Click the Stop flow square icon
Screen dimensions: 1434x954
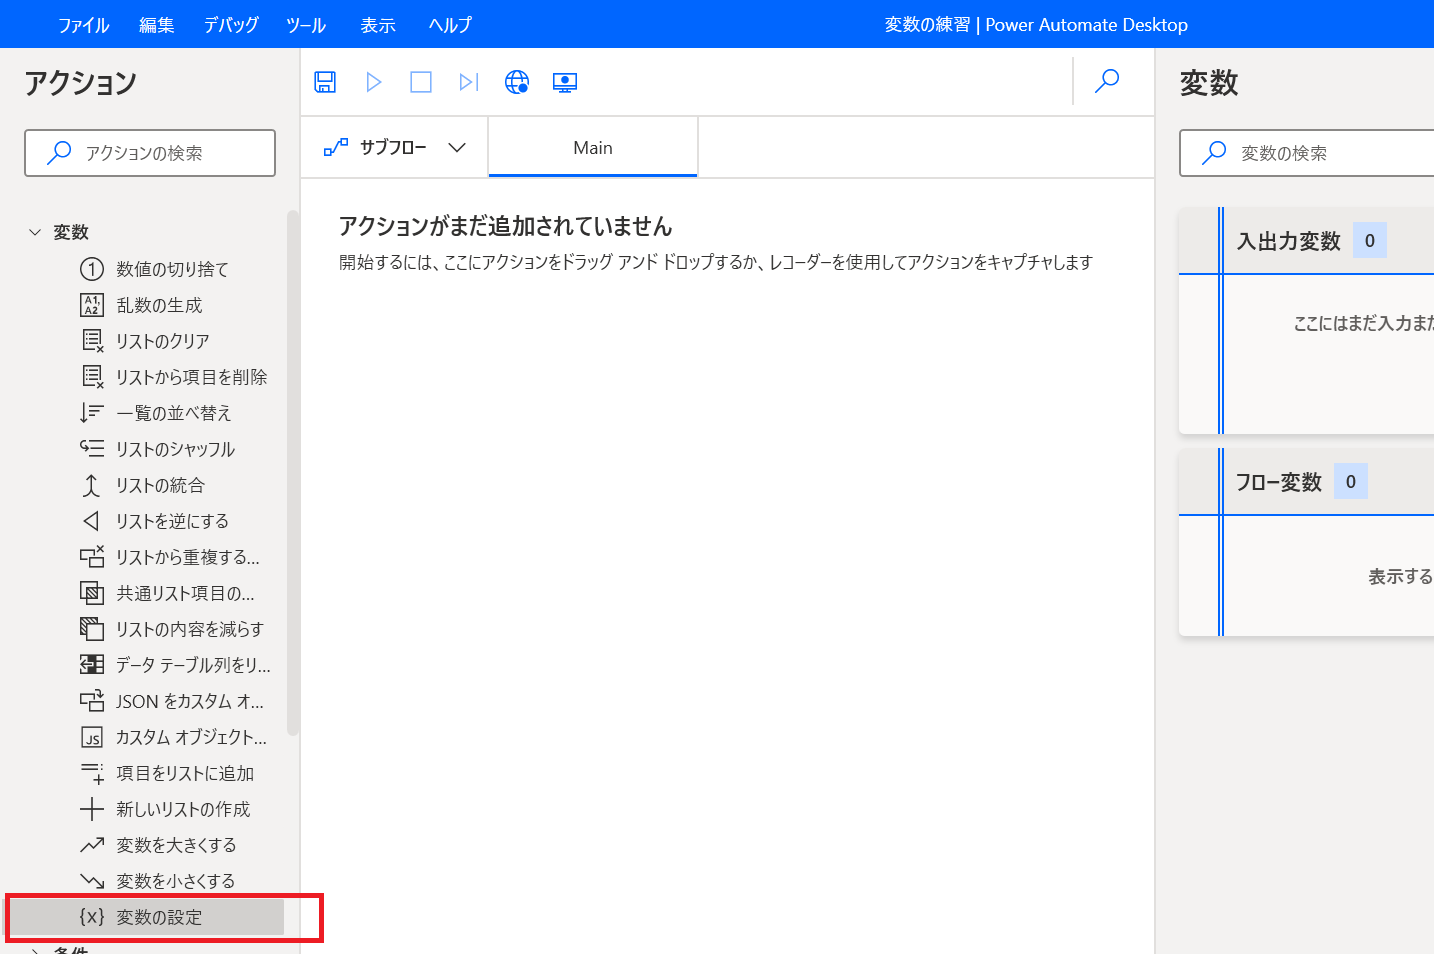click(x=421, y=82)
